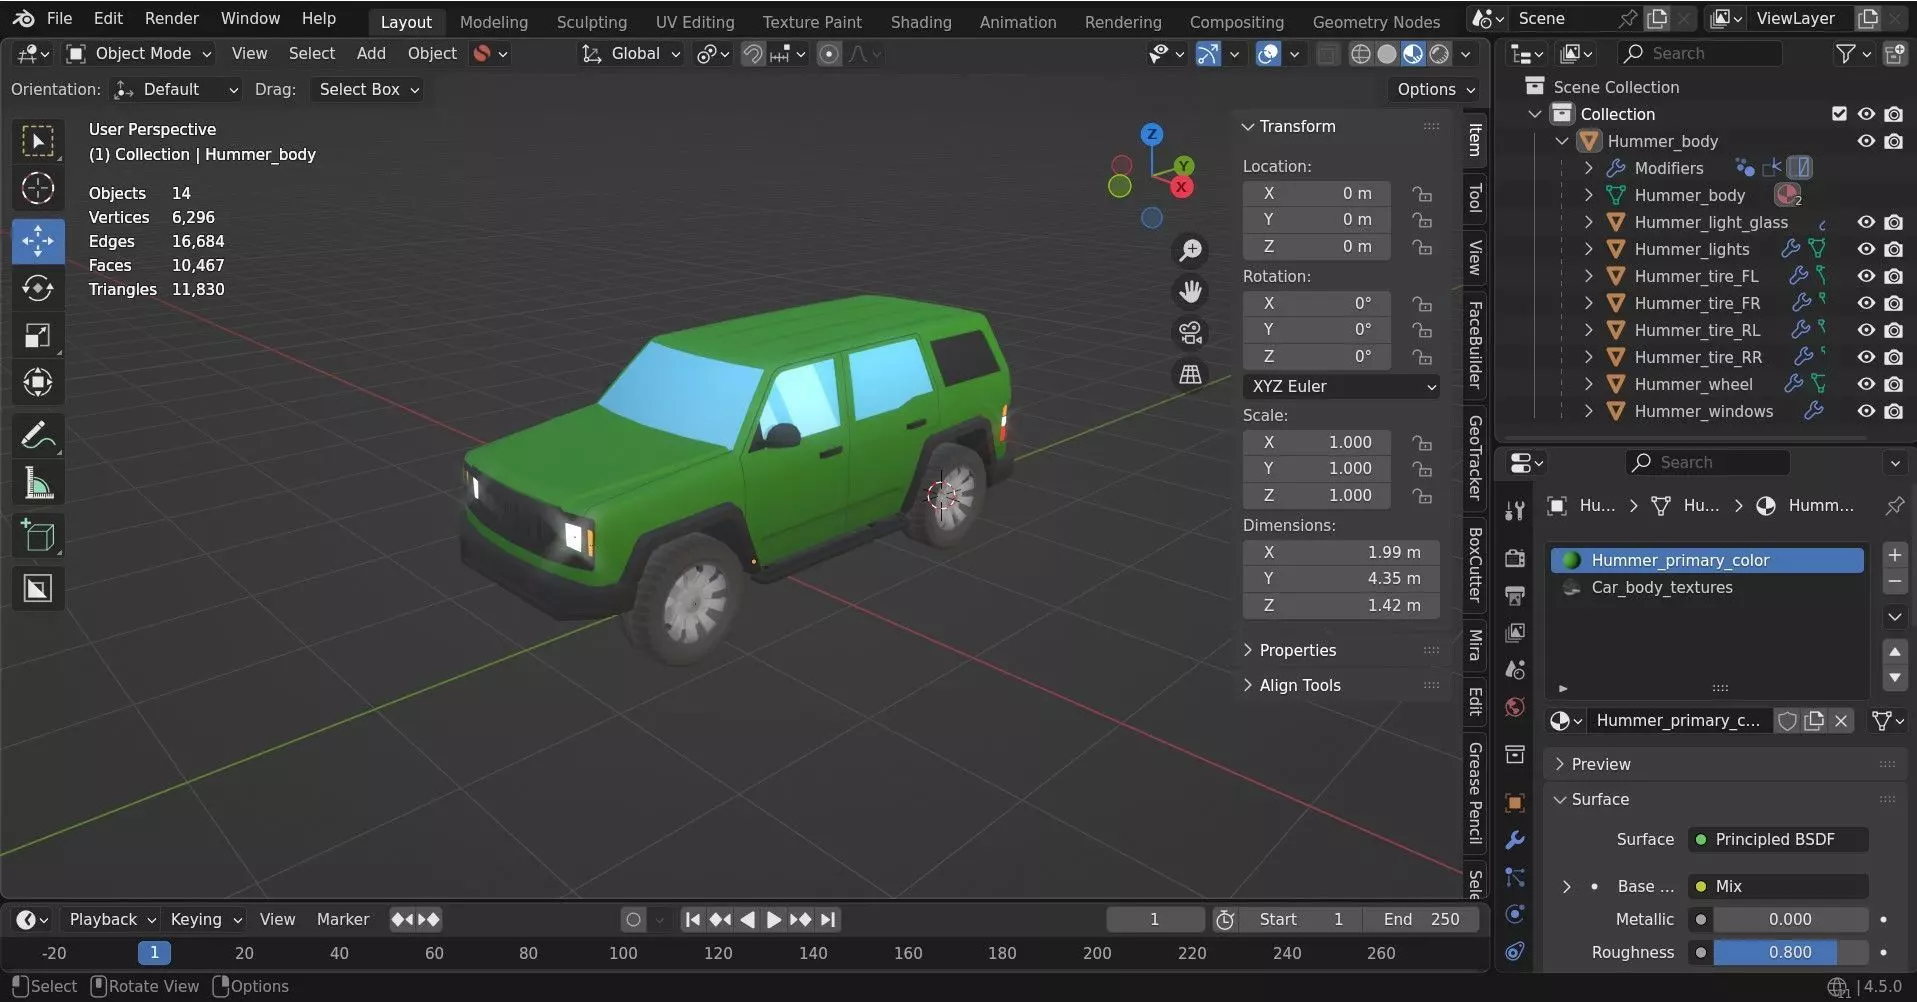The image size is (1917, 1002).
Task: Activate the 3D Cursor tool
Action: pyautogui.click(x=38, y=189)
